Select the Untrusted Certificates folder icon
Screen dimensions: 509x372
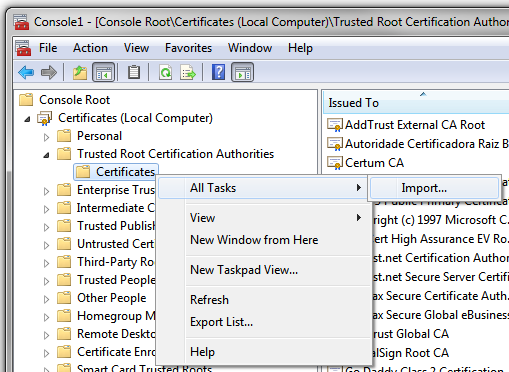[x=64, y=244]
